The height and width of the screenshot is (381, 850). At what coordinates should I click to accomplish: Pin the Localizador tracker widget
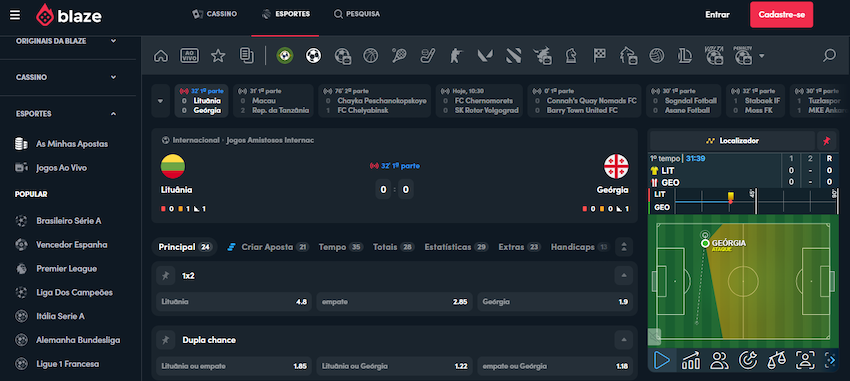[826, 141]
